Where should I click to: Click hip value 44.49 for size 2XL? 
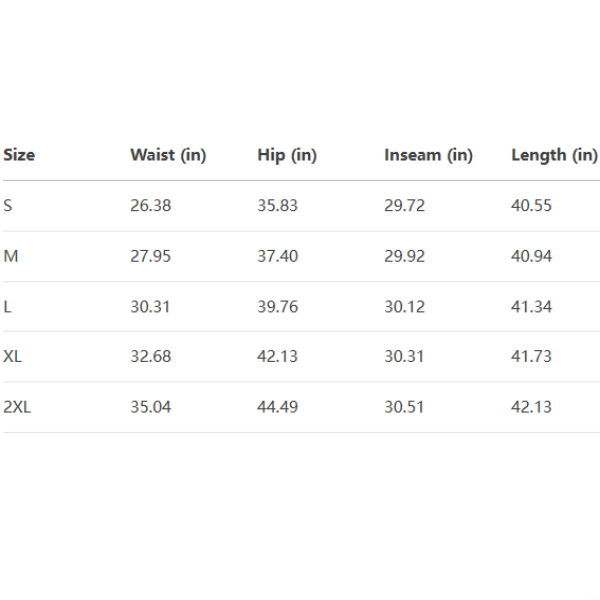tap(277, 407)
